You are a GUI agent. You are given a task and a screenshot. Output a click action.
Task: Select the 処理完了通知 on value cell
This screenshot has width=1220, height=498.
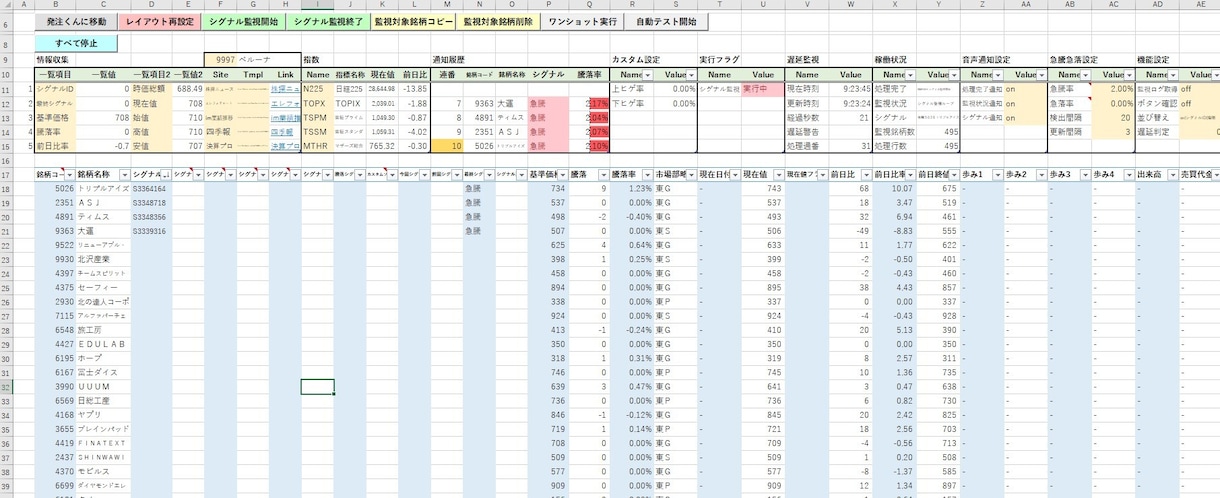point(1026,89)
